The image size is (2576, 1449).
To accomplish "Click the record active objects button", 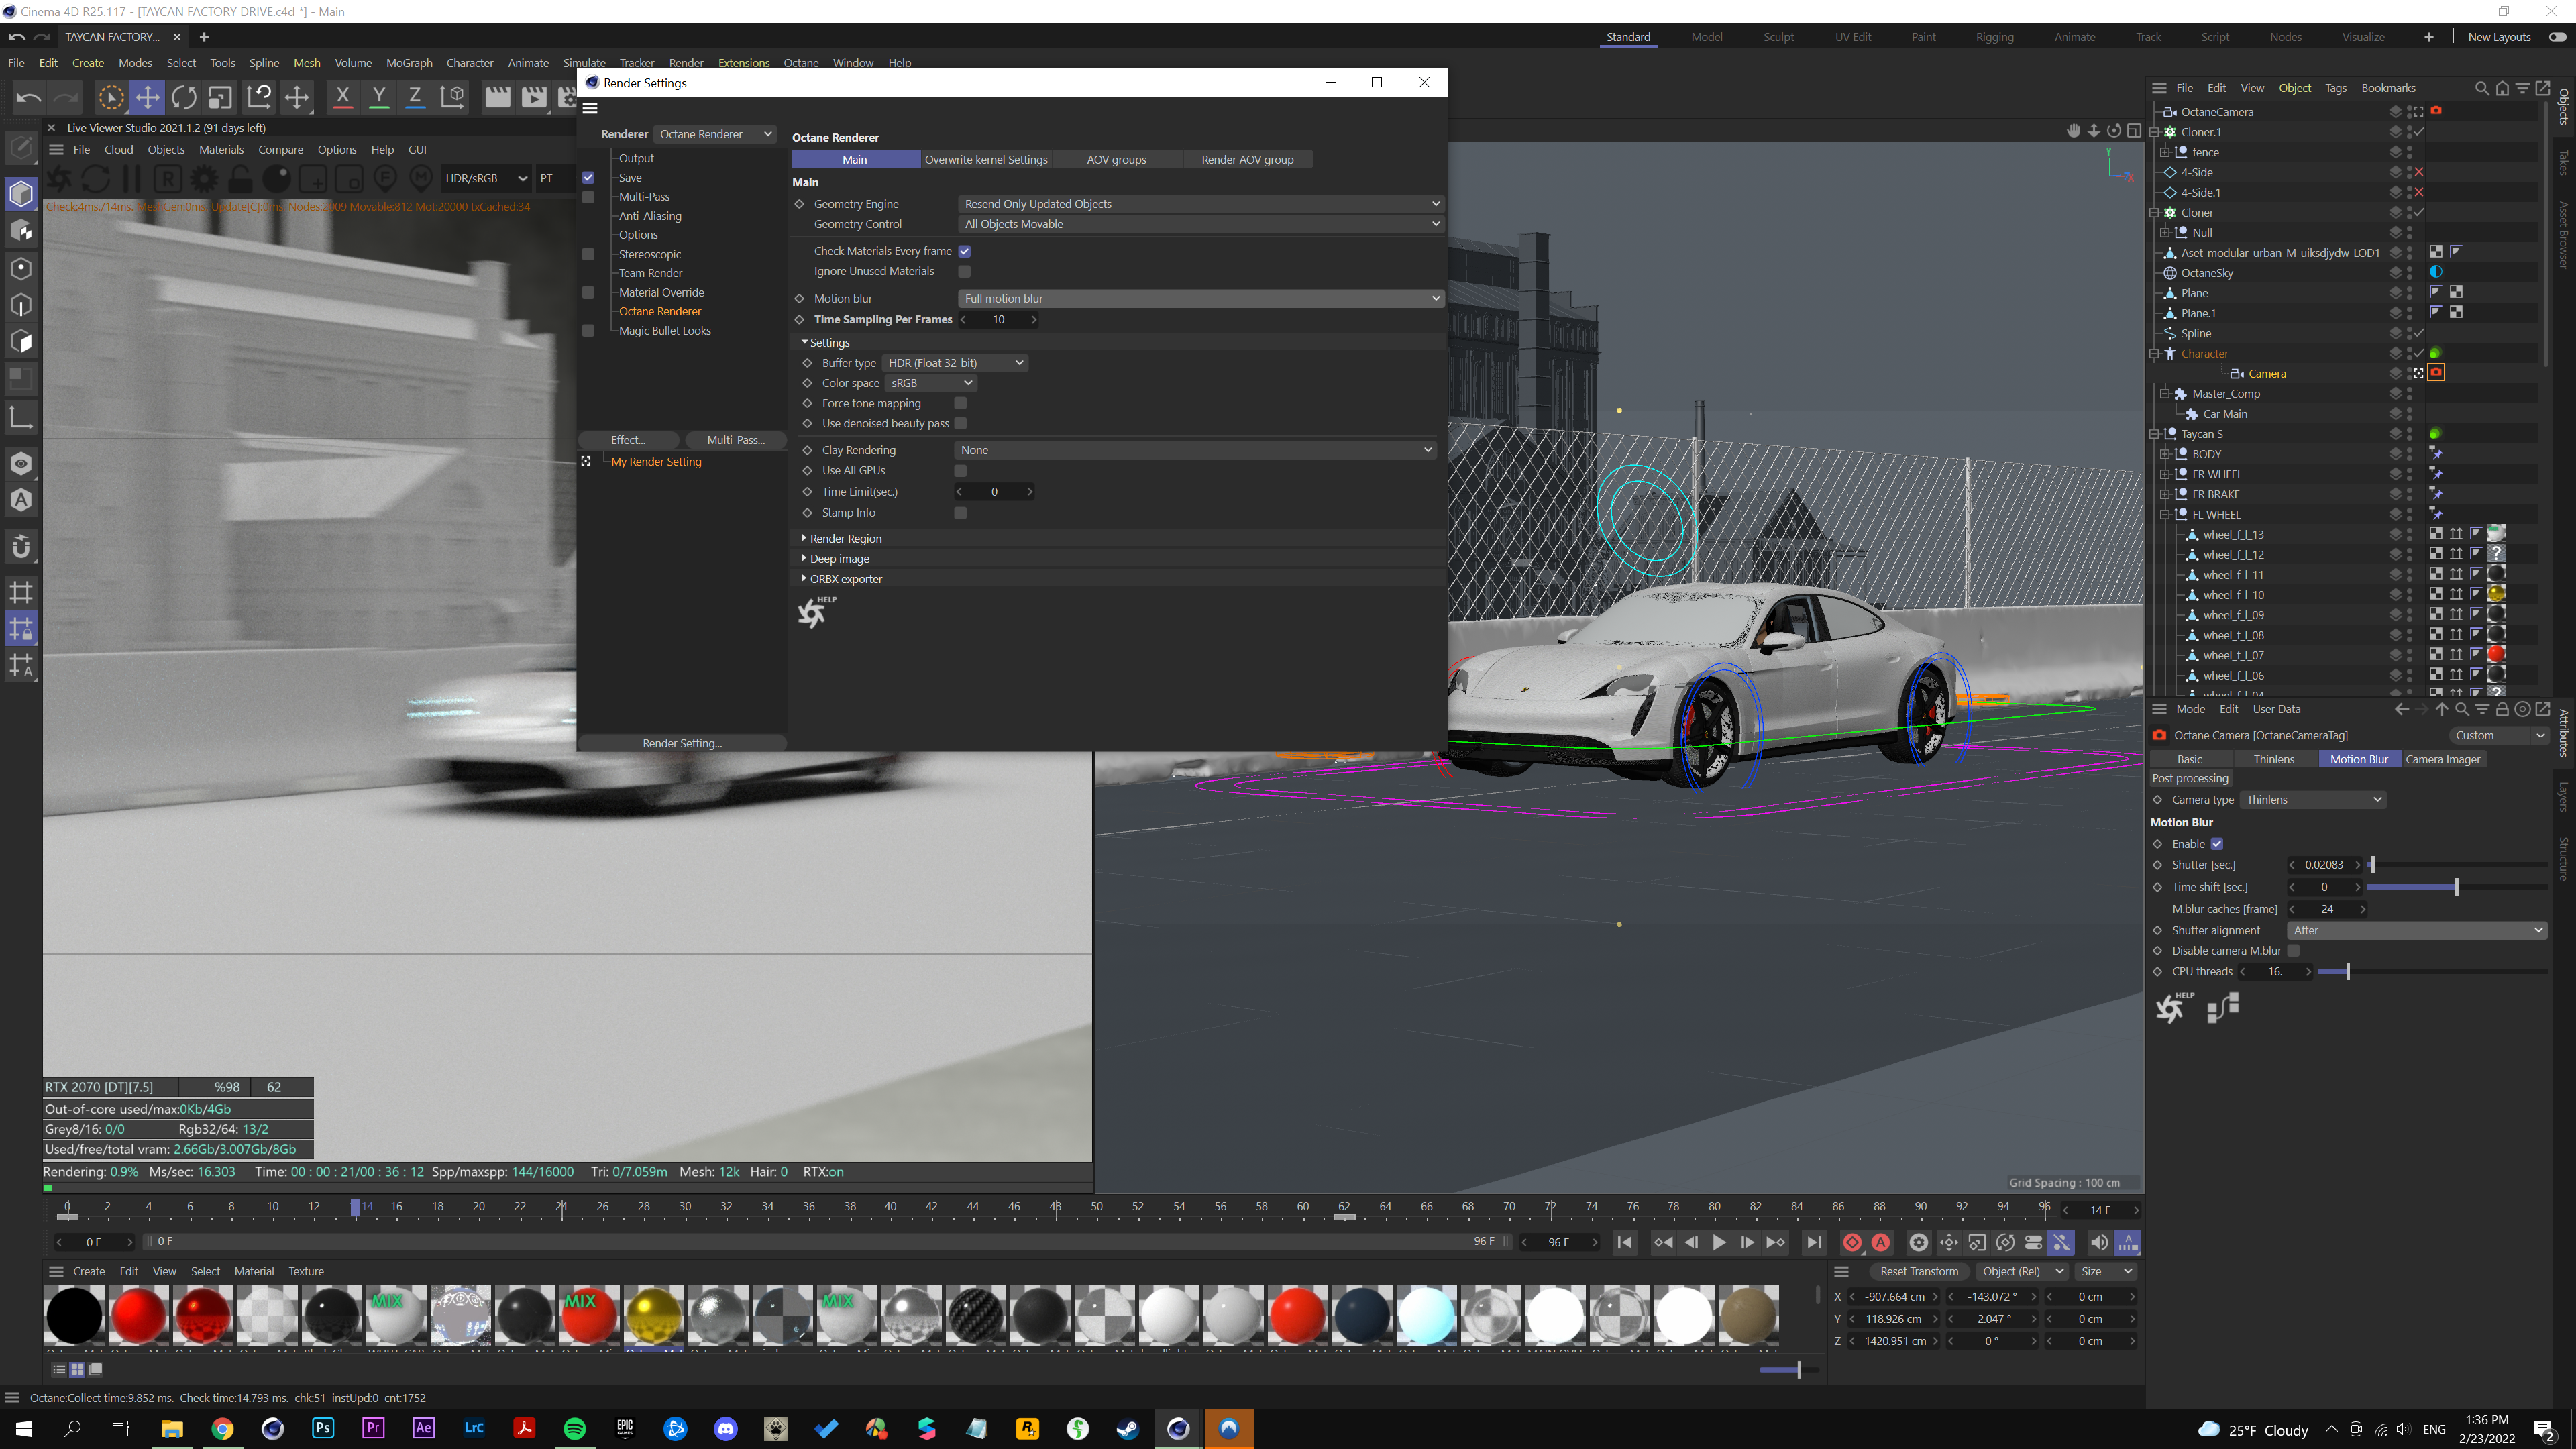I will pyautogui.click(x=1852, y=1243).
